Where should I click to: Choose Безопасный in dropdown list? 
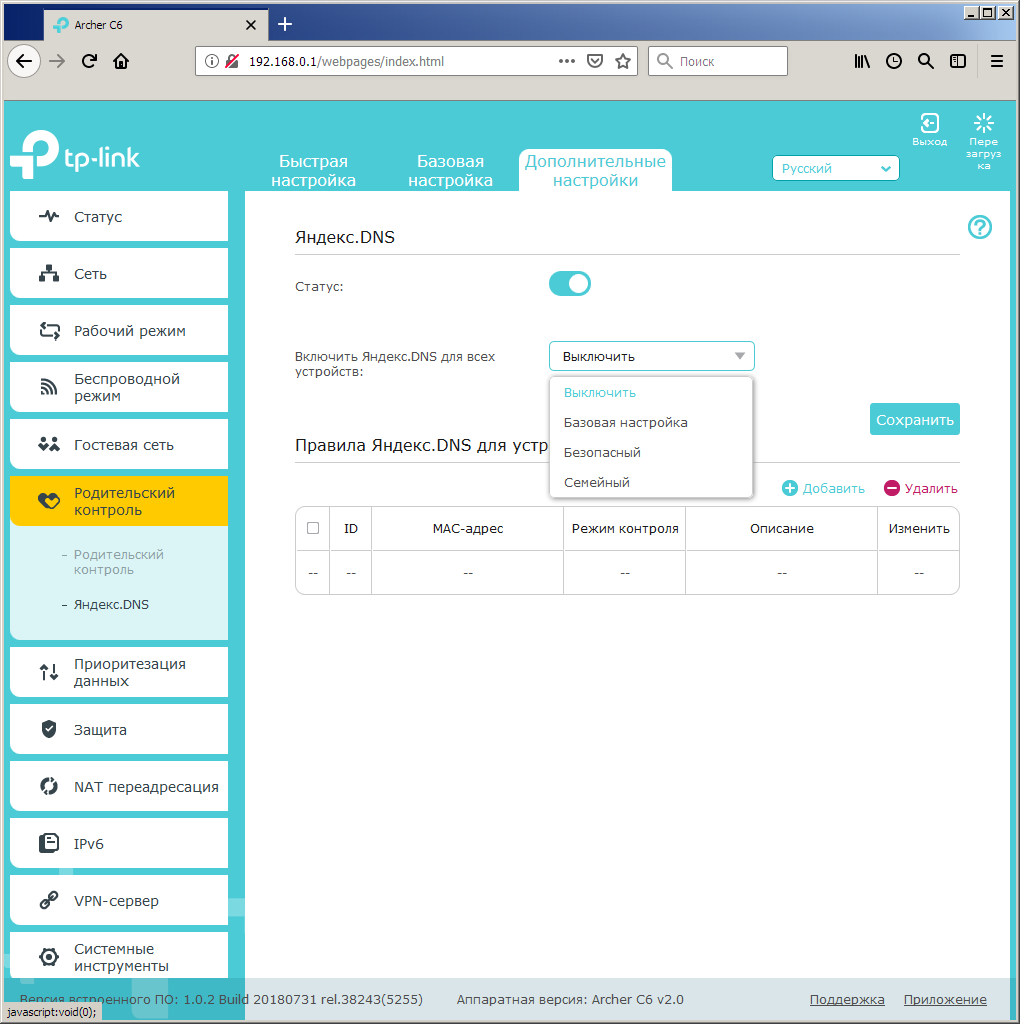point(651,453)
